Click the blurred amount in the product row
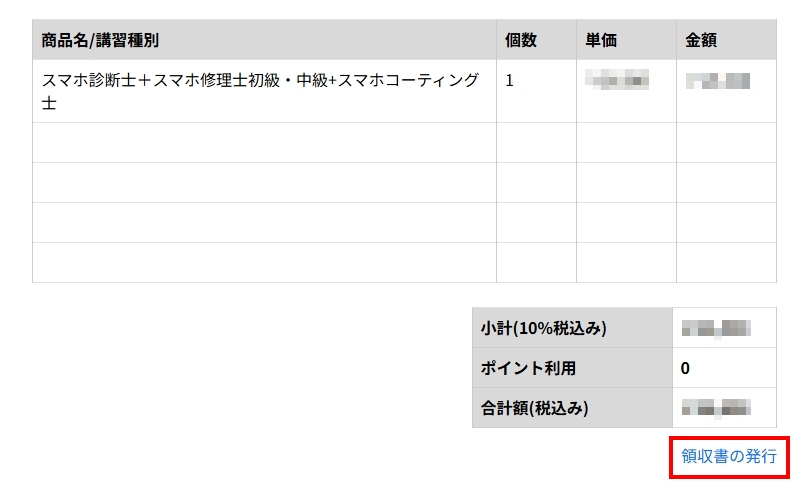This screenshot has height=499, width=811. 718,80
